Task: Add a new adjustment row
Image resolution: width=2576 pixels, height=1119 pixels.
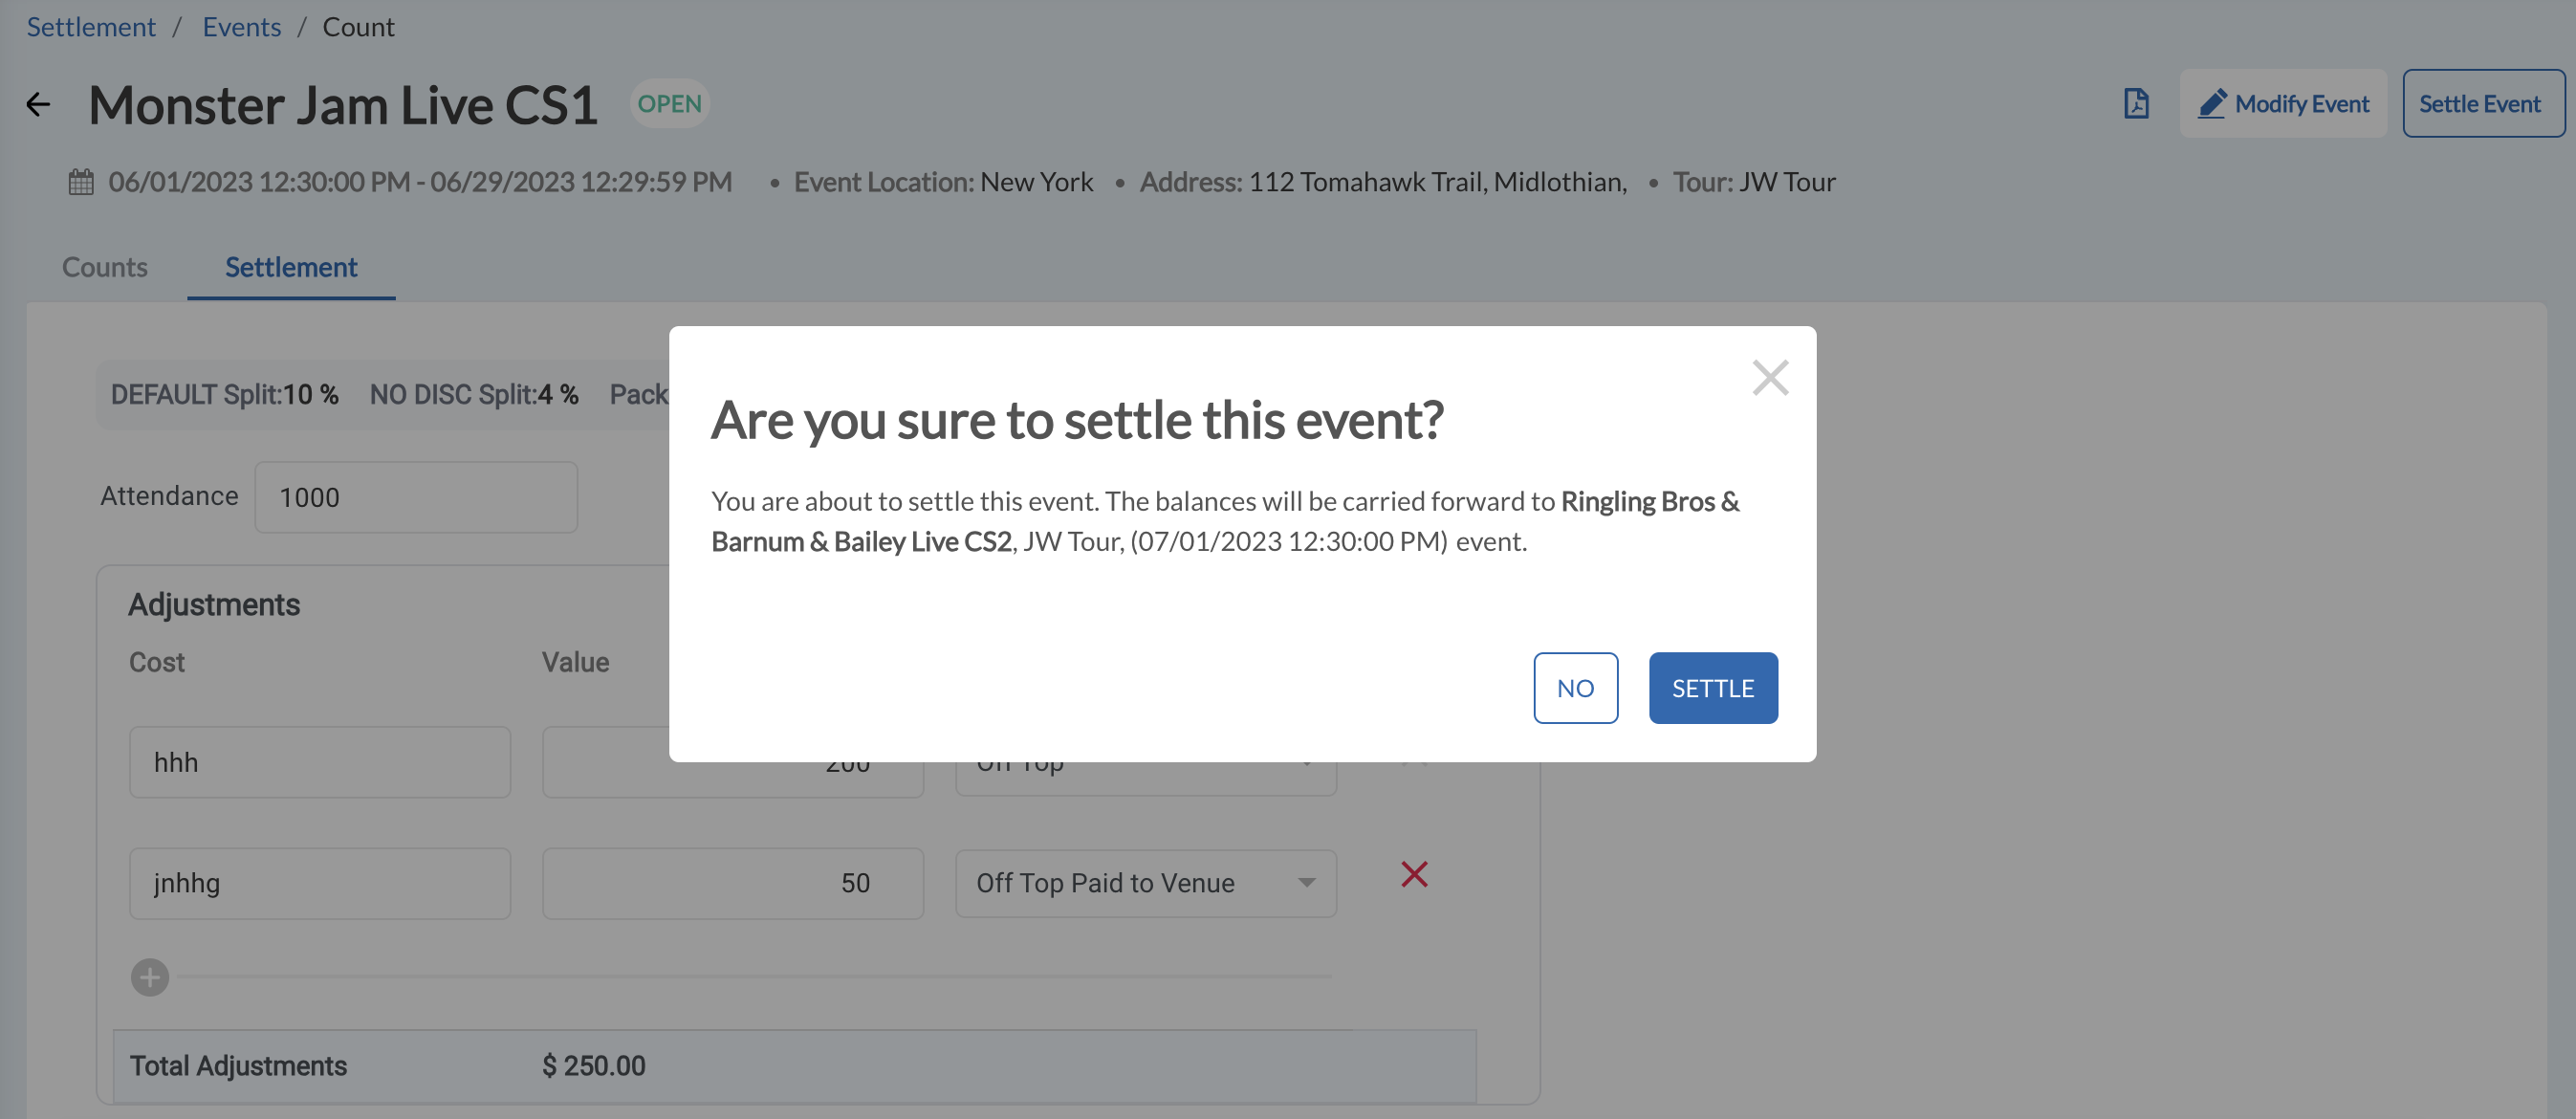Action: coord(150,977)
